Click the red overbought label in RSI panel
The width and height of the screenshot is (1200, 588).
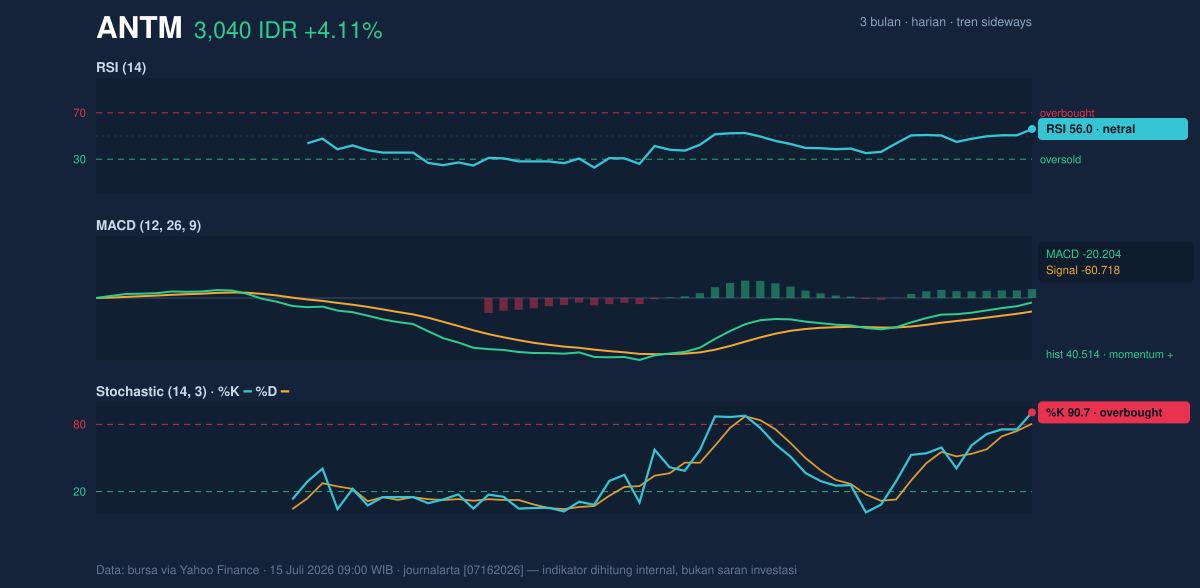point(1067,113)
